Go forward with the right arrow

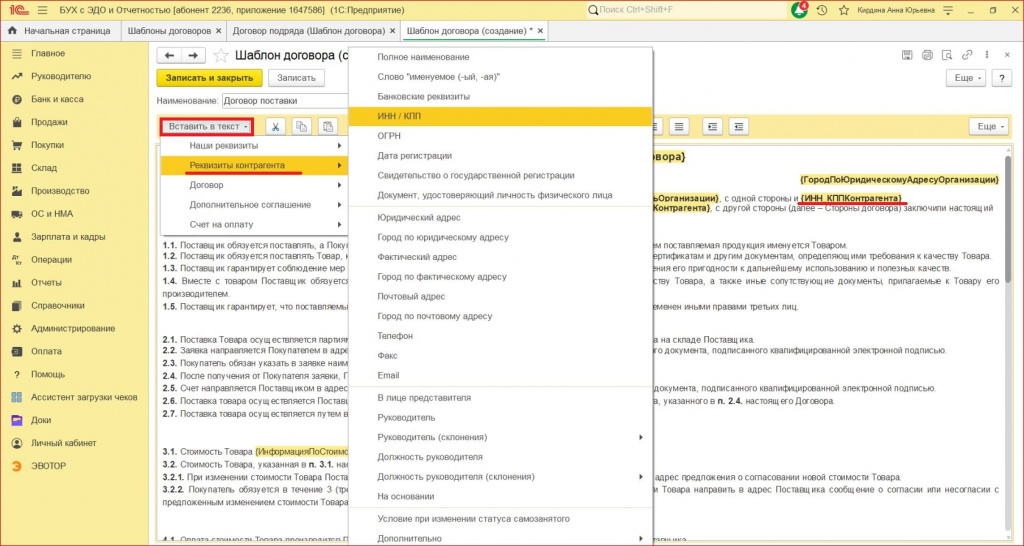193,56
